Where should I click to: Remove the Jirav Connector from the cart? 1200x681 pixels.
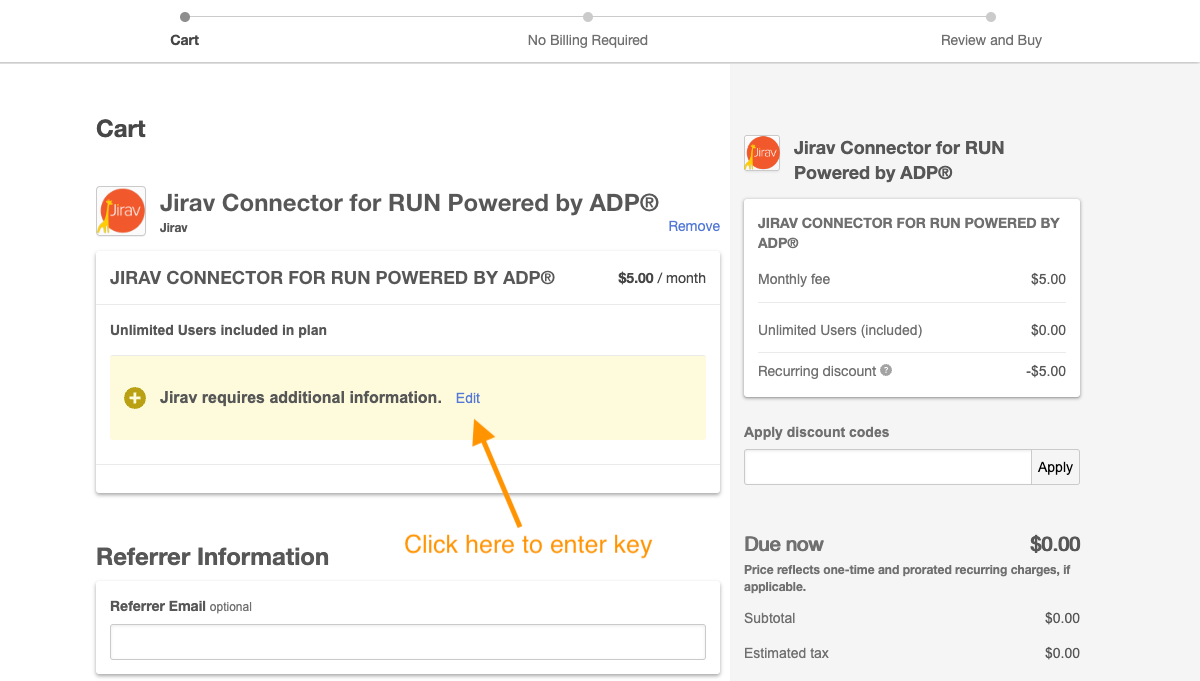694,226
